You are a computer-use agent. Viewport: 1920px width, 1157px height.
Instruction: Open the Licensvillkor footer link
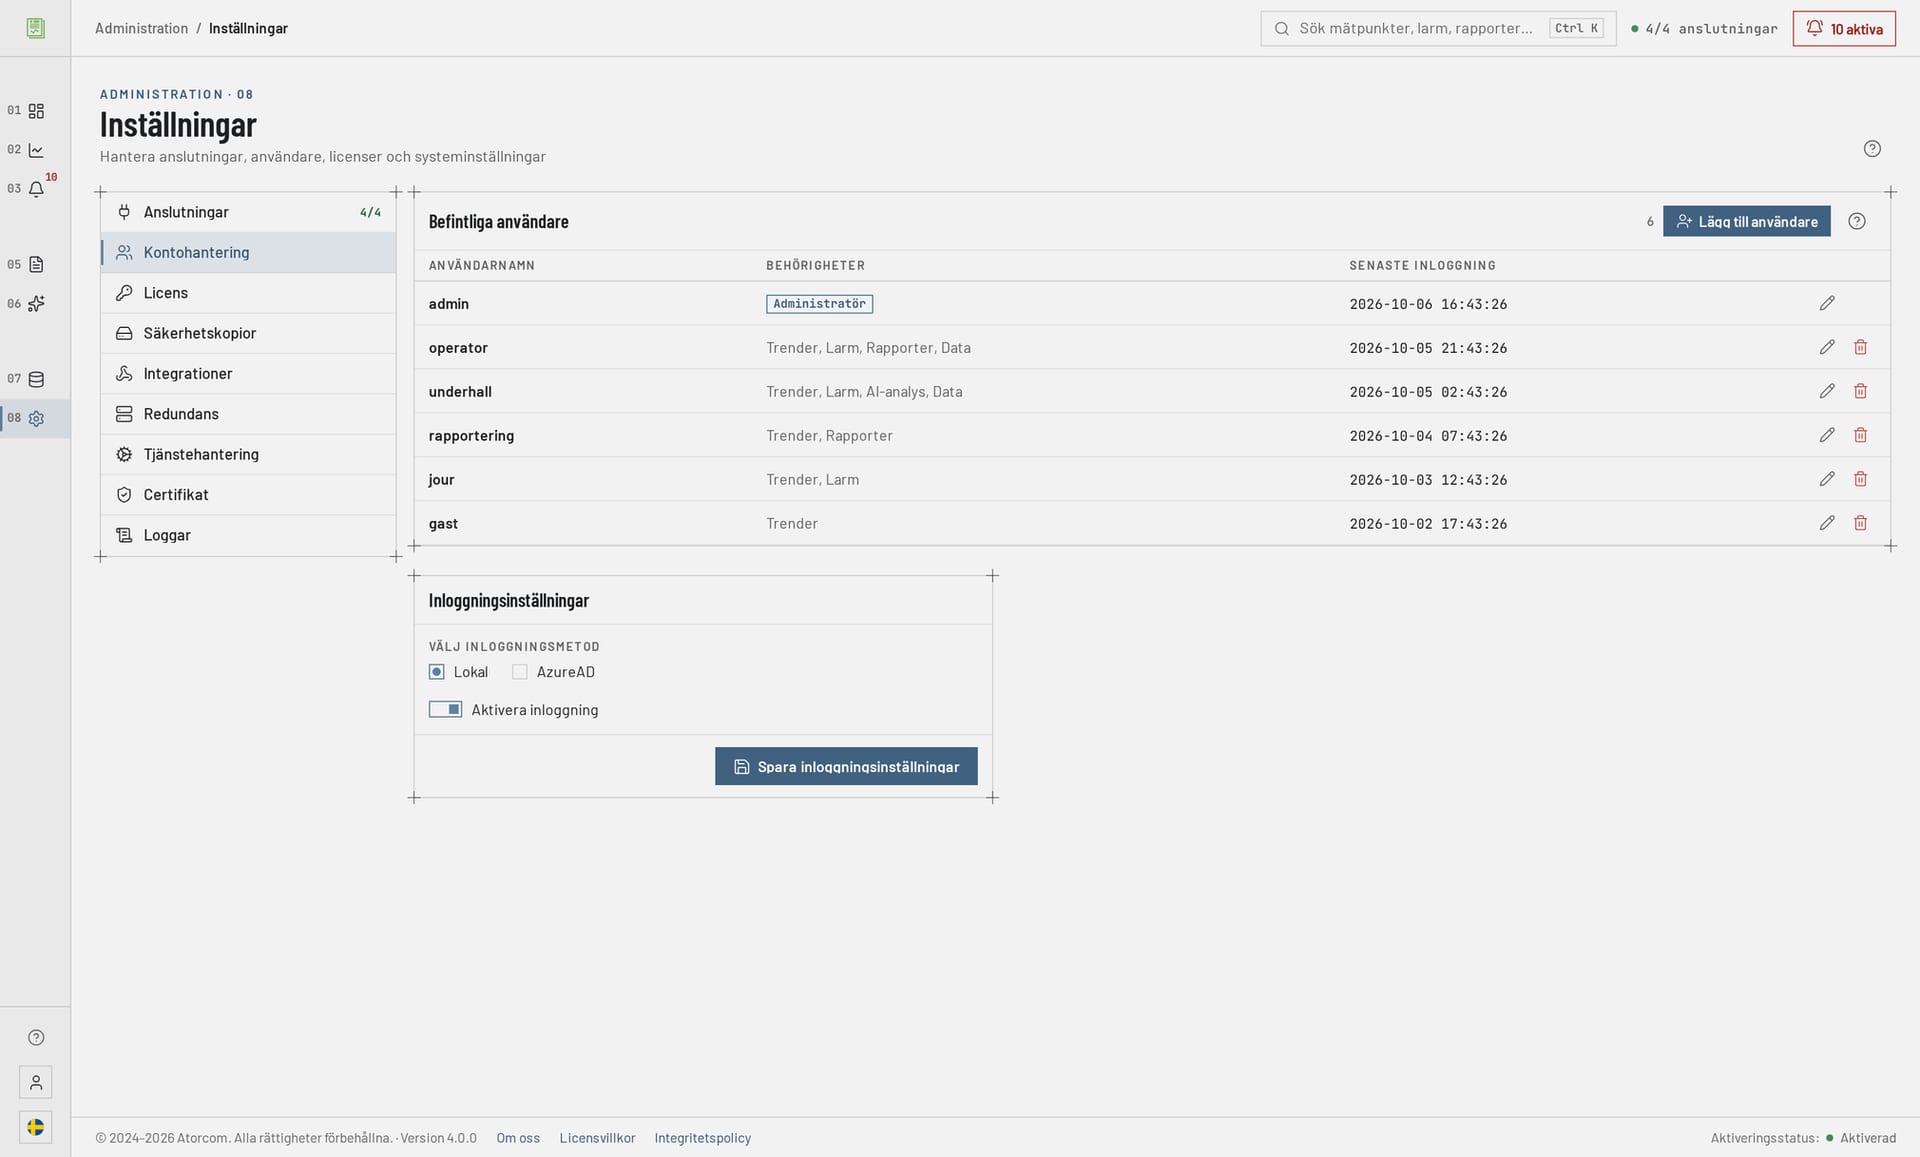coord(597,1138)
